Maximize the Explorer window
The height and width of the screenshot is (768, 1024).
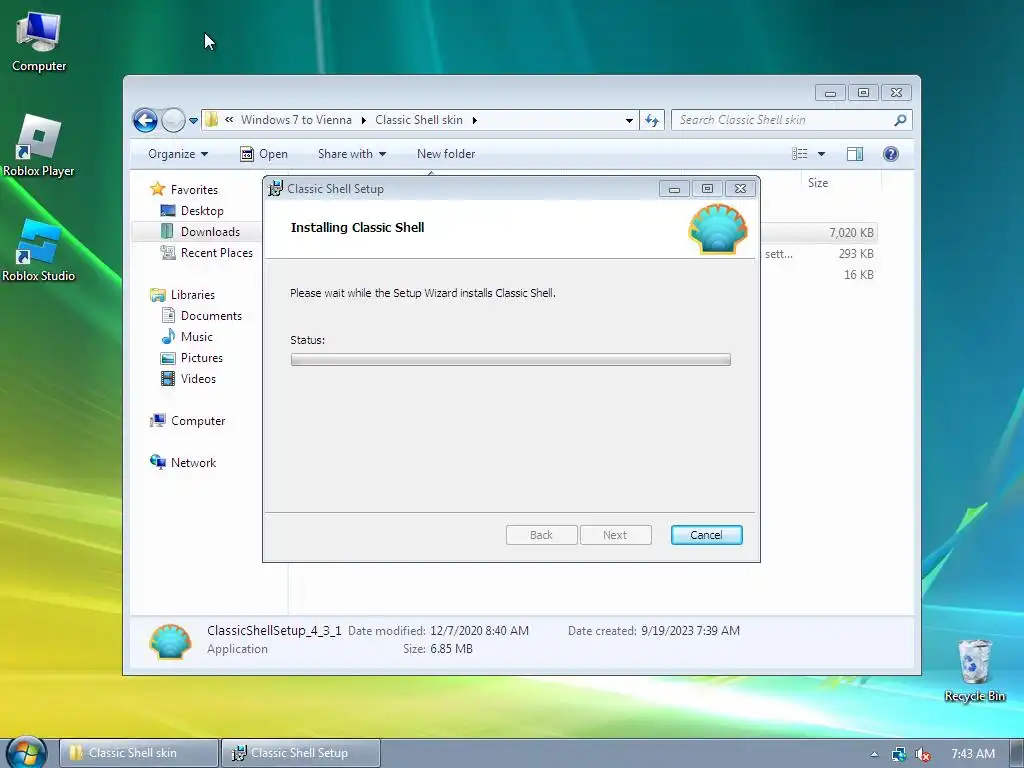click(863, 93)
